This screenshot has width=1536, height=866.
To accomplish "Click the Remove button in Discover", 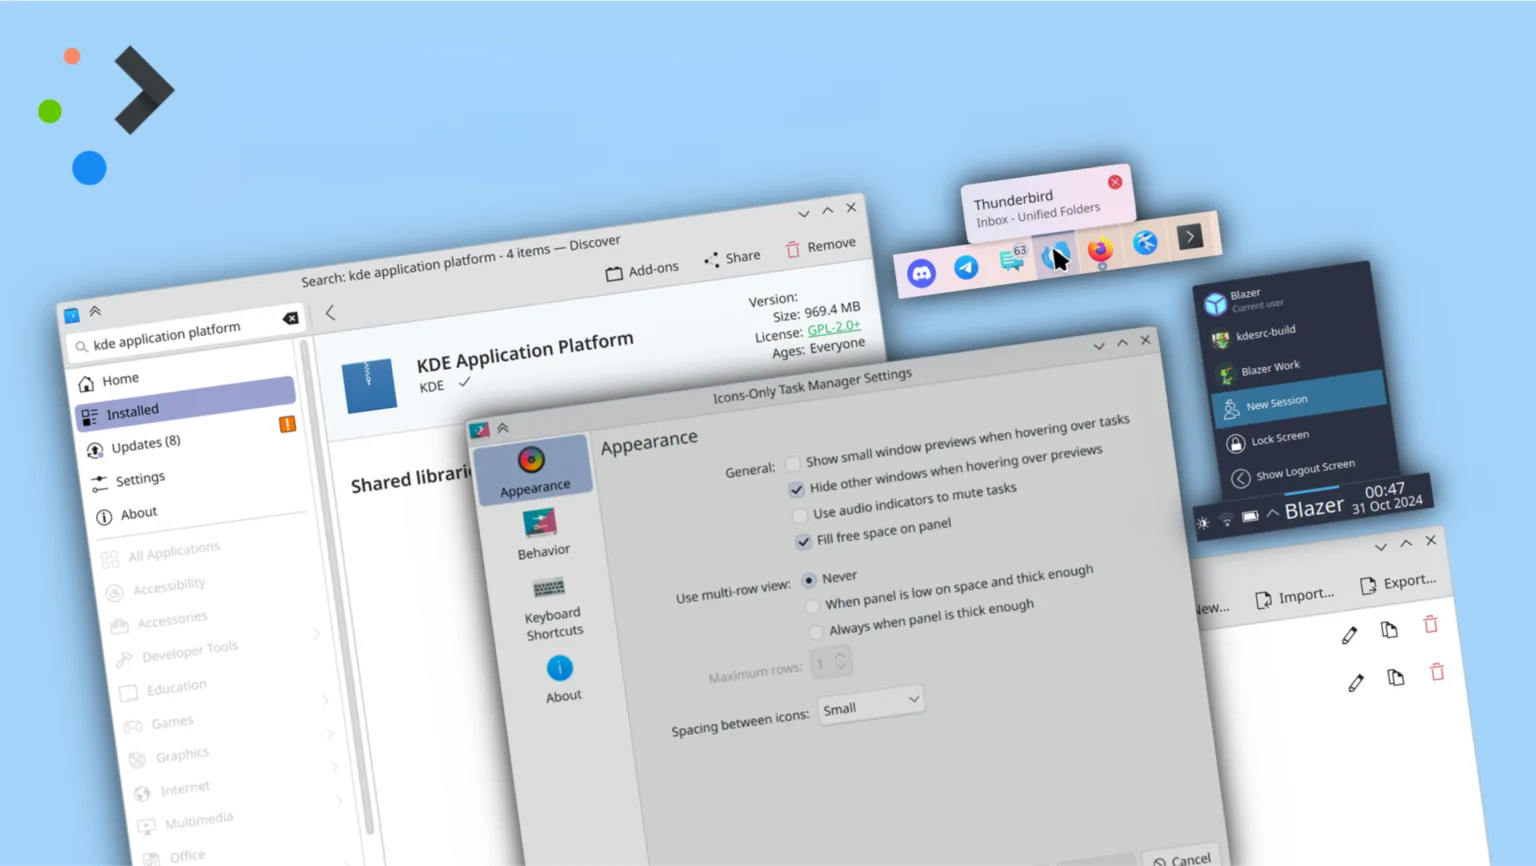I will 820,246.
